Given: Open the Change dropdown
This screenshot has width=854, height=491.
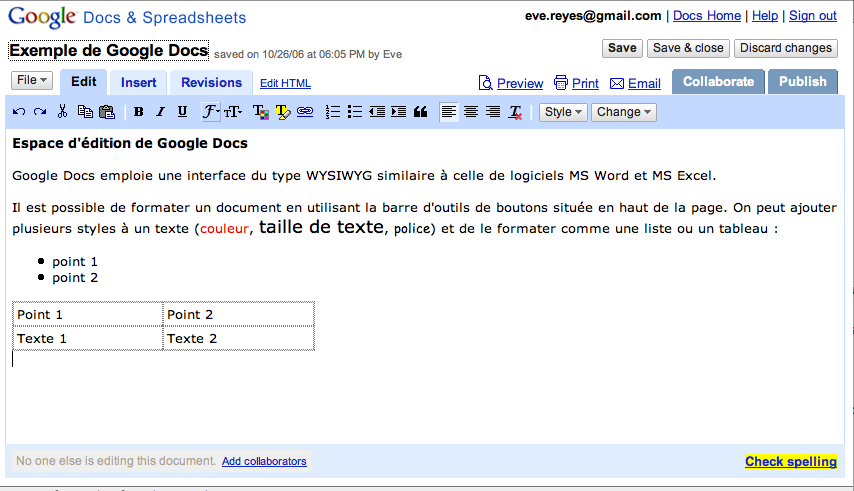Looking at the screenshot, I should coord(623,112).
